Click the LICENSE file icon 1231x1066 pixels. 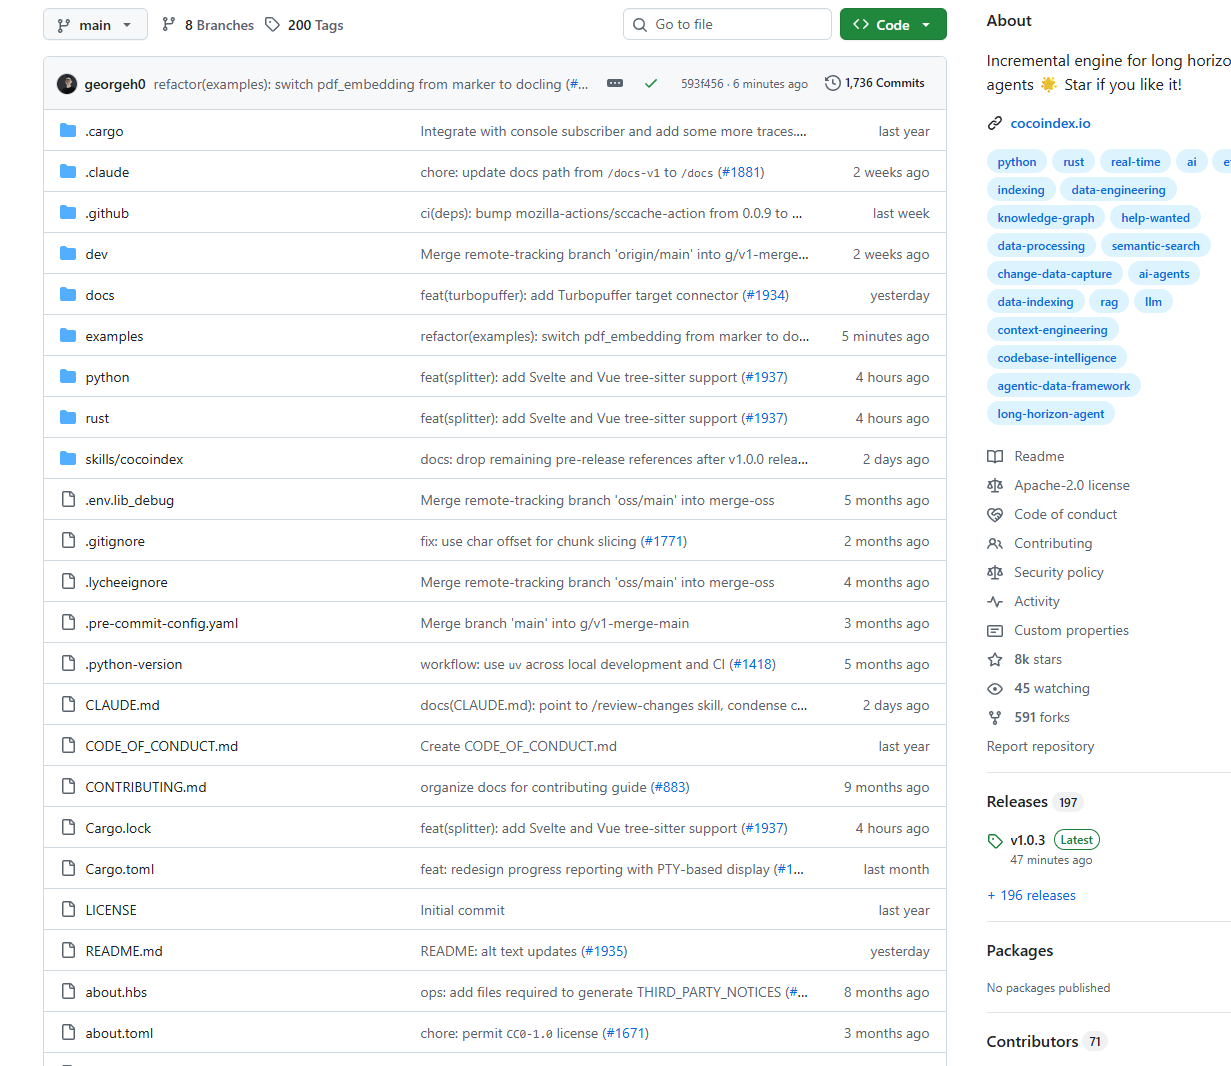[x=68, y=910]
